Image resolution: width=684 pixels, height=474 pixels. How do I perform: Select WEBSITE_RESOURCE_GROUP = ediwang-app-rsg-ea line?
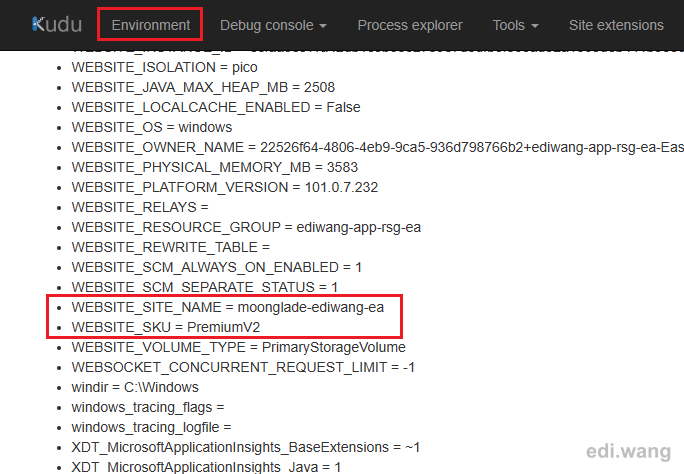click(x=246, y=227)
